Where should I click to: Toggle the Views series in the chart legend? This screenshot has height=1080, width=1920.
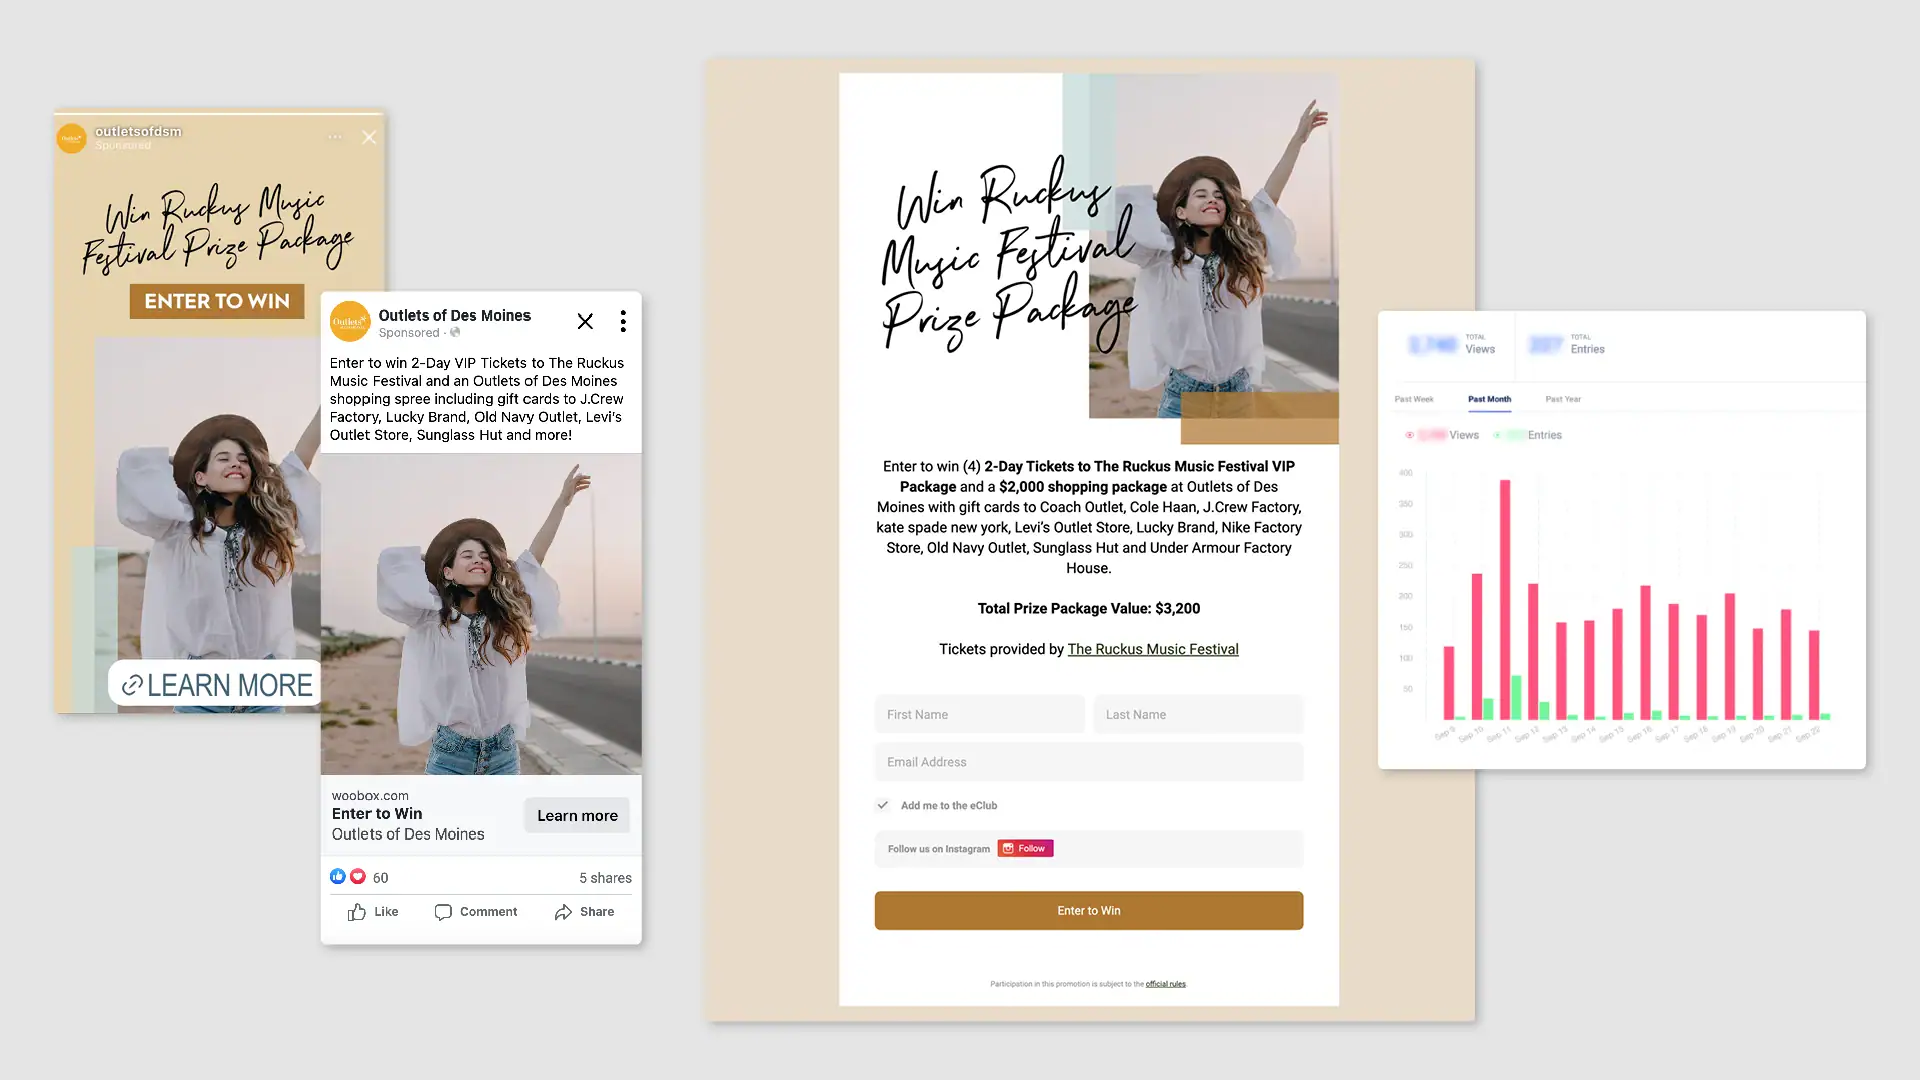pyautogui.click(x=1441, y=435)
